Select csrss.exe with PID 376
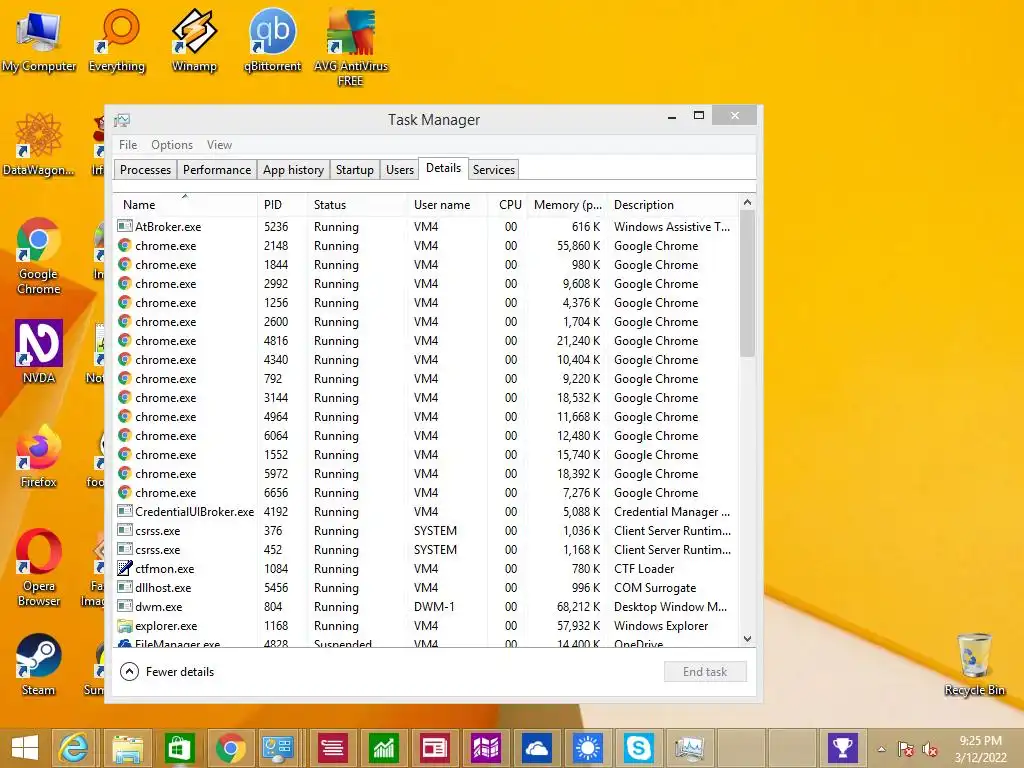Image resolution: width=1024 pixels, height=768 pixels. 426,531
